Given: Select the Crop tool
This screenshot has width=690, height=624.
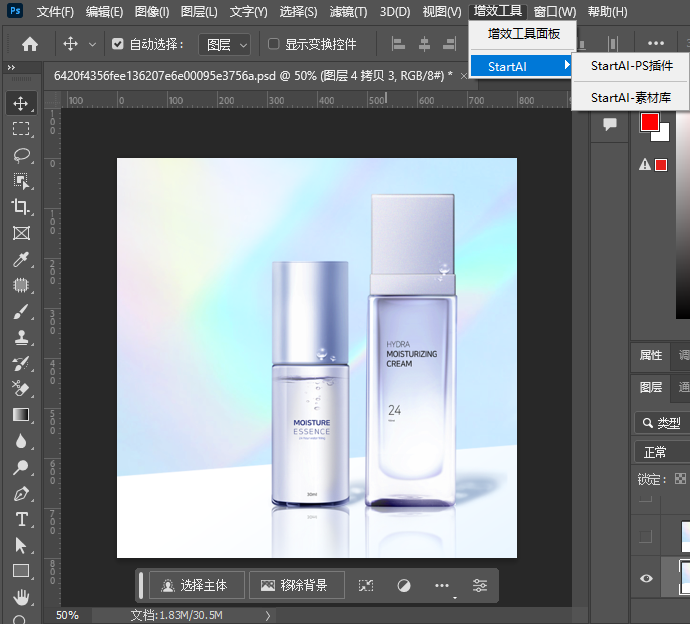Looking at the screenshot, I should point(20,206).
